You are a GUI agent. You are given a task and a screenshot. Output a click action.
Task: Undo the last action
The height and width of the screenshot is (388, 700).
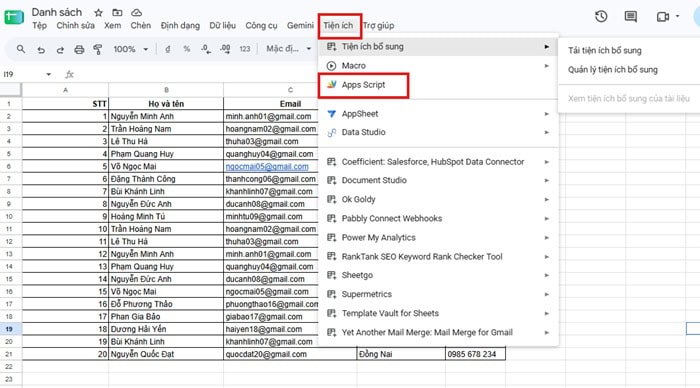pos(41,49)
